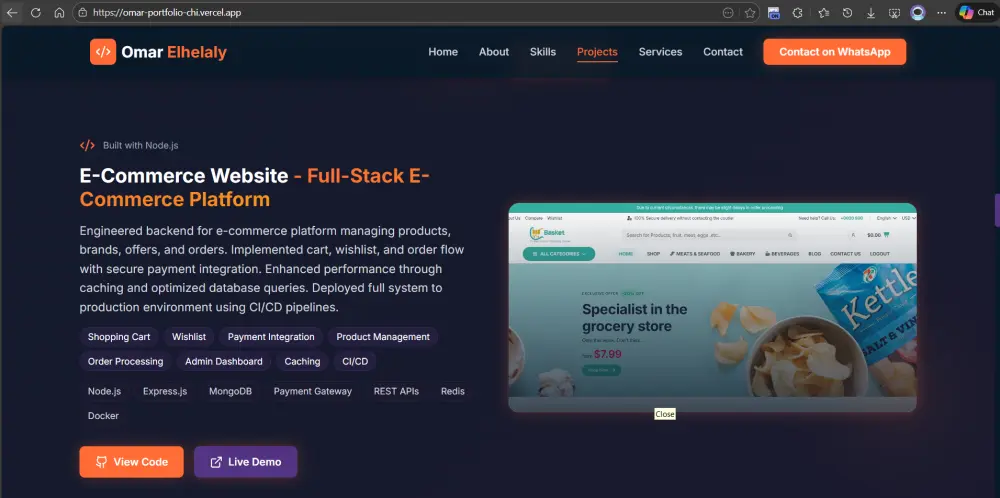Click the orange code logo icon
Screen dimensions: 1000x498
pyautogui.click(x=103, y=52)
